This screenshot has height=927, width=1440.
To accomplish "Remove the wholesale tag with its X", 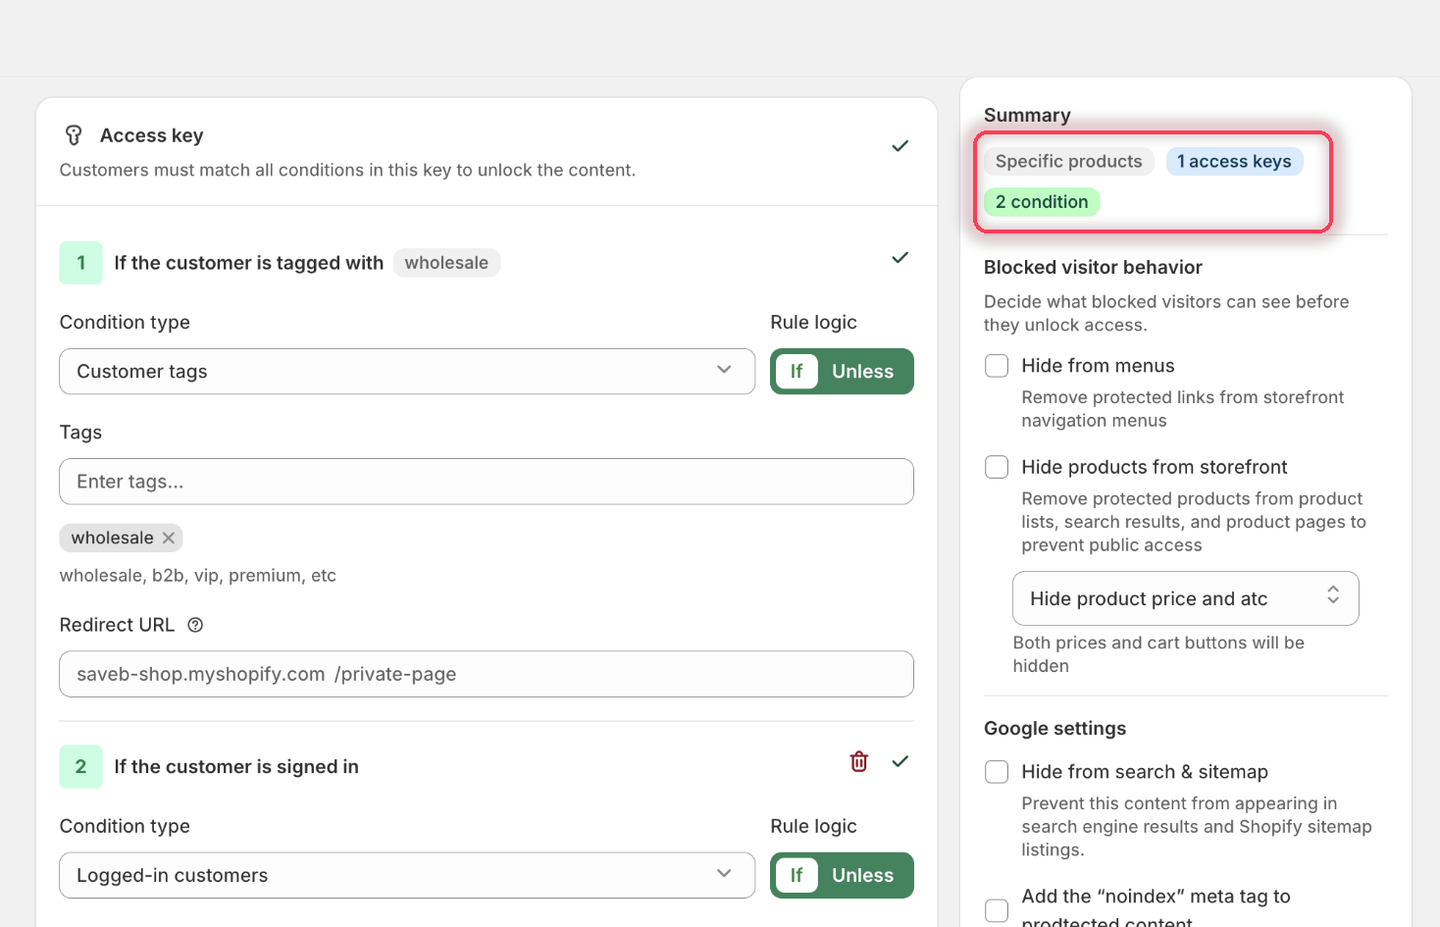I will click(169, 538).
